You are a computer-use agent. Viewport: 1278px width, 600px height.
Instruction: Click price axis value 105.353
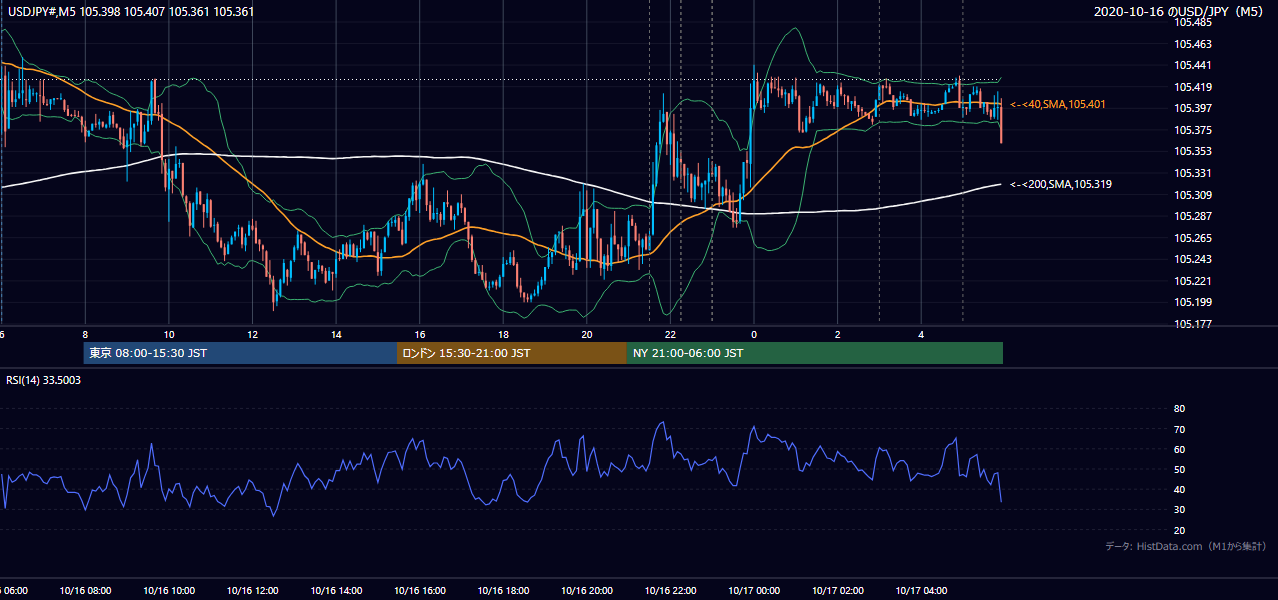(x=1193, y=151)
